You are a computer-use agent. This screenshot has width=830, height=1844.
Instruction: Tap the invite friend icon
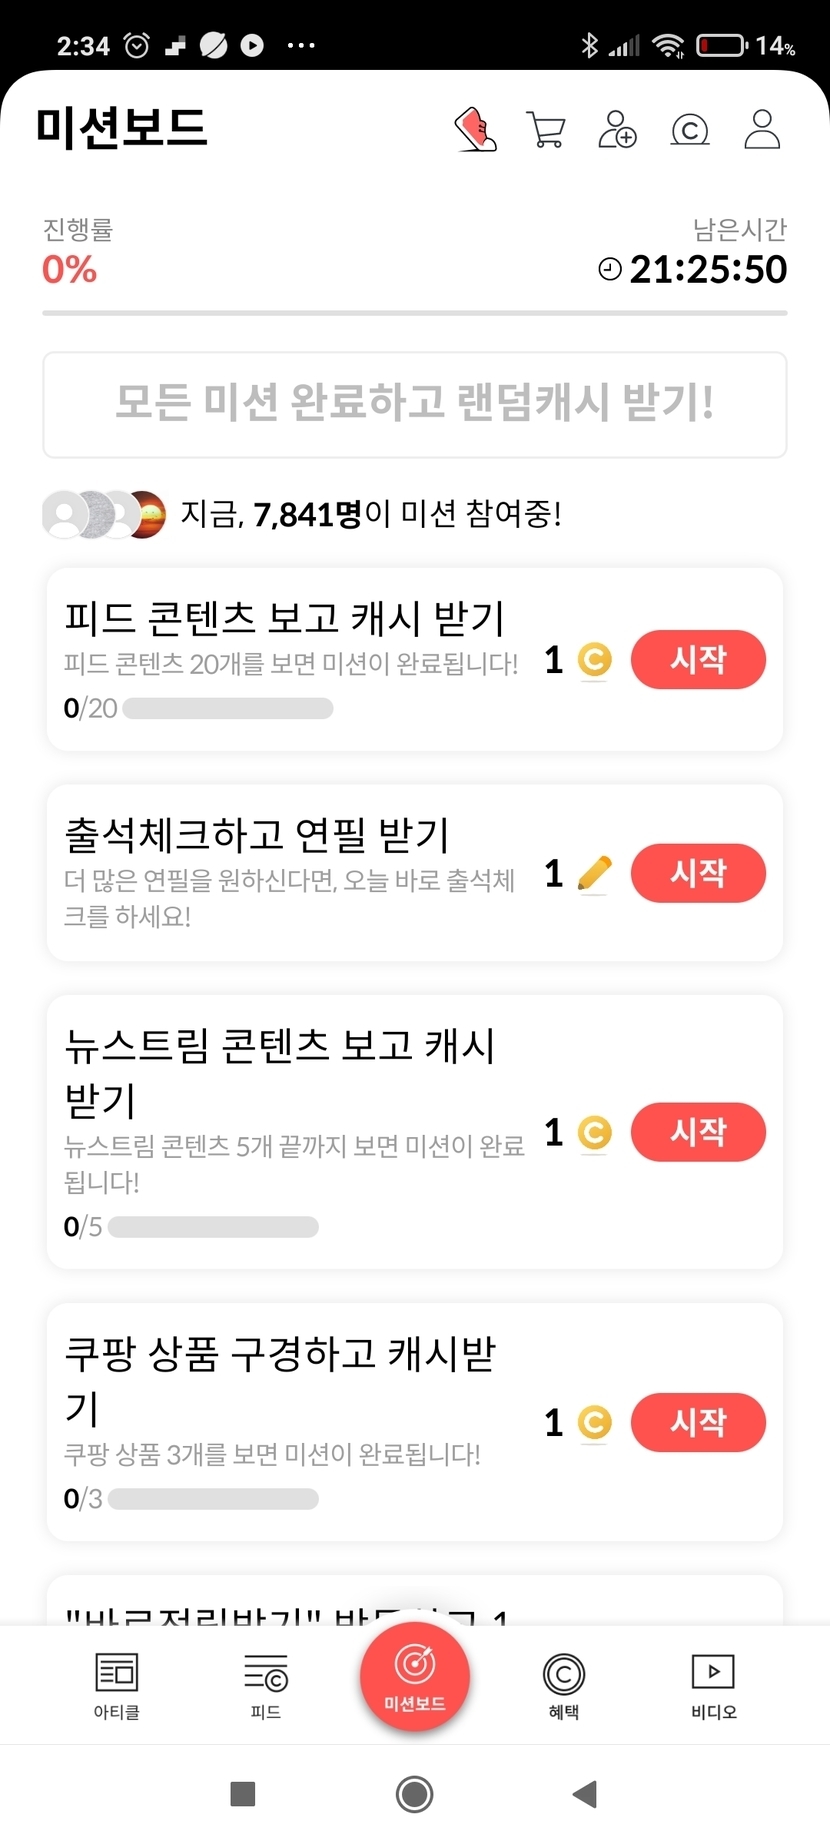tap(617, 130)
